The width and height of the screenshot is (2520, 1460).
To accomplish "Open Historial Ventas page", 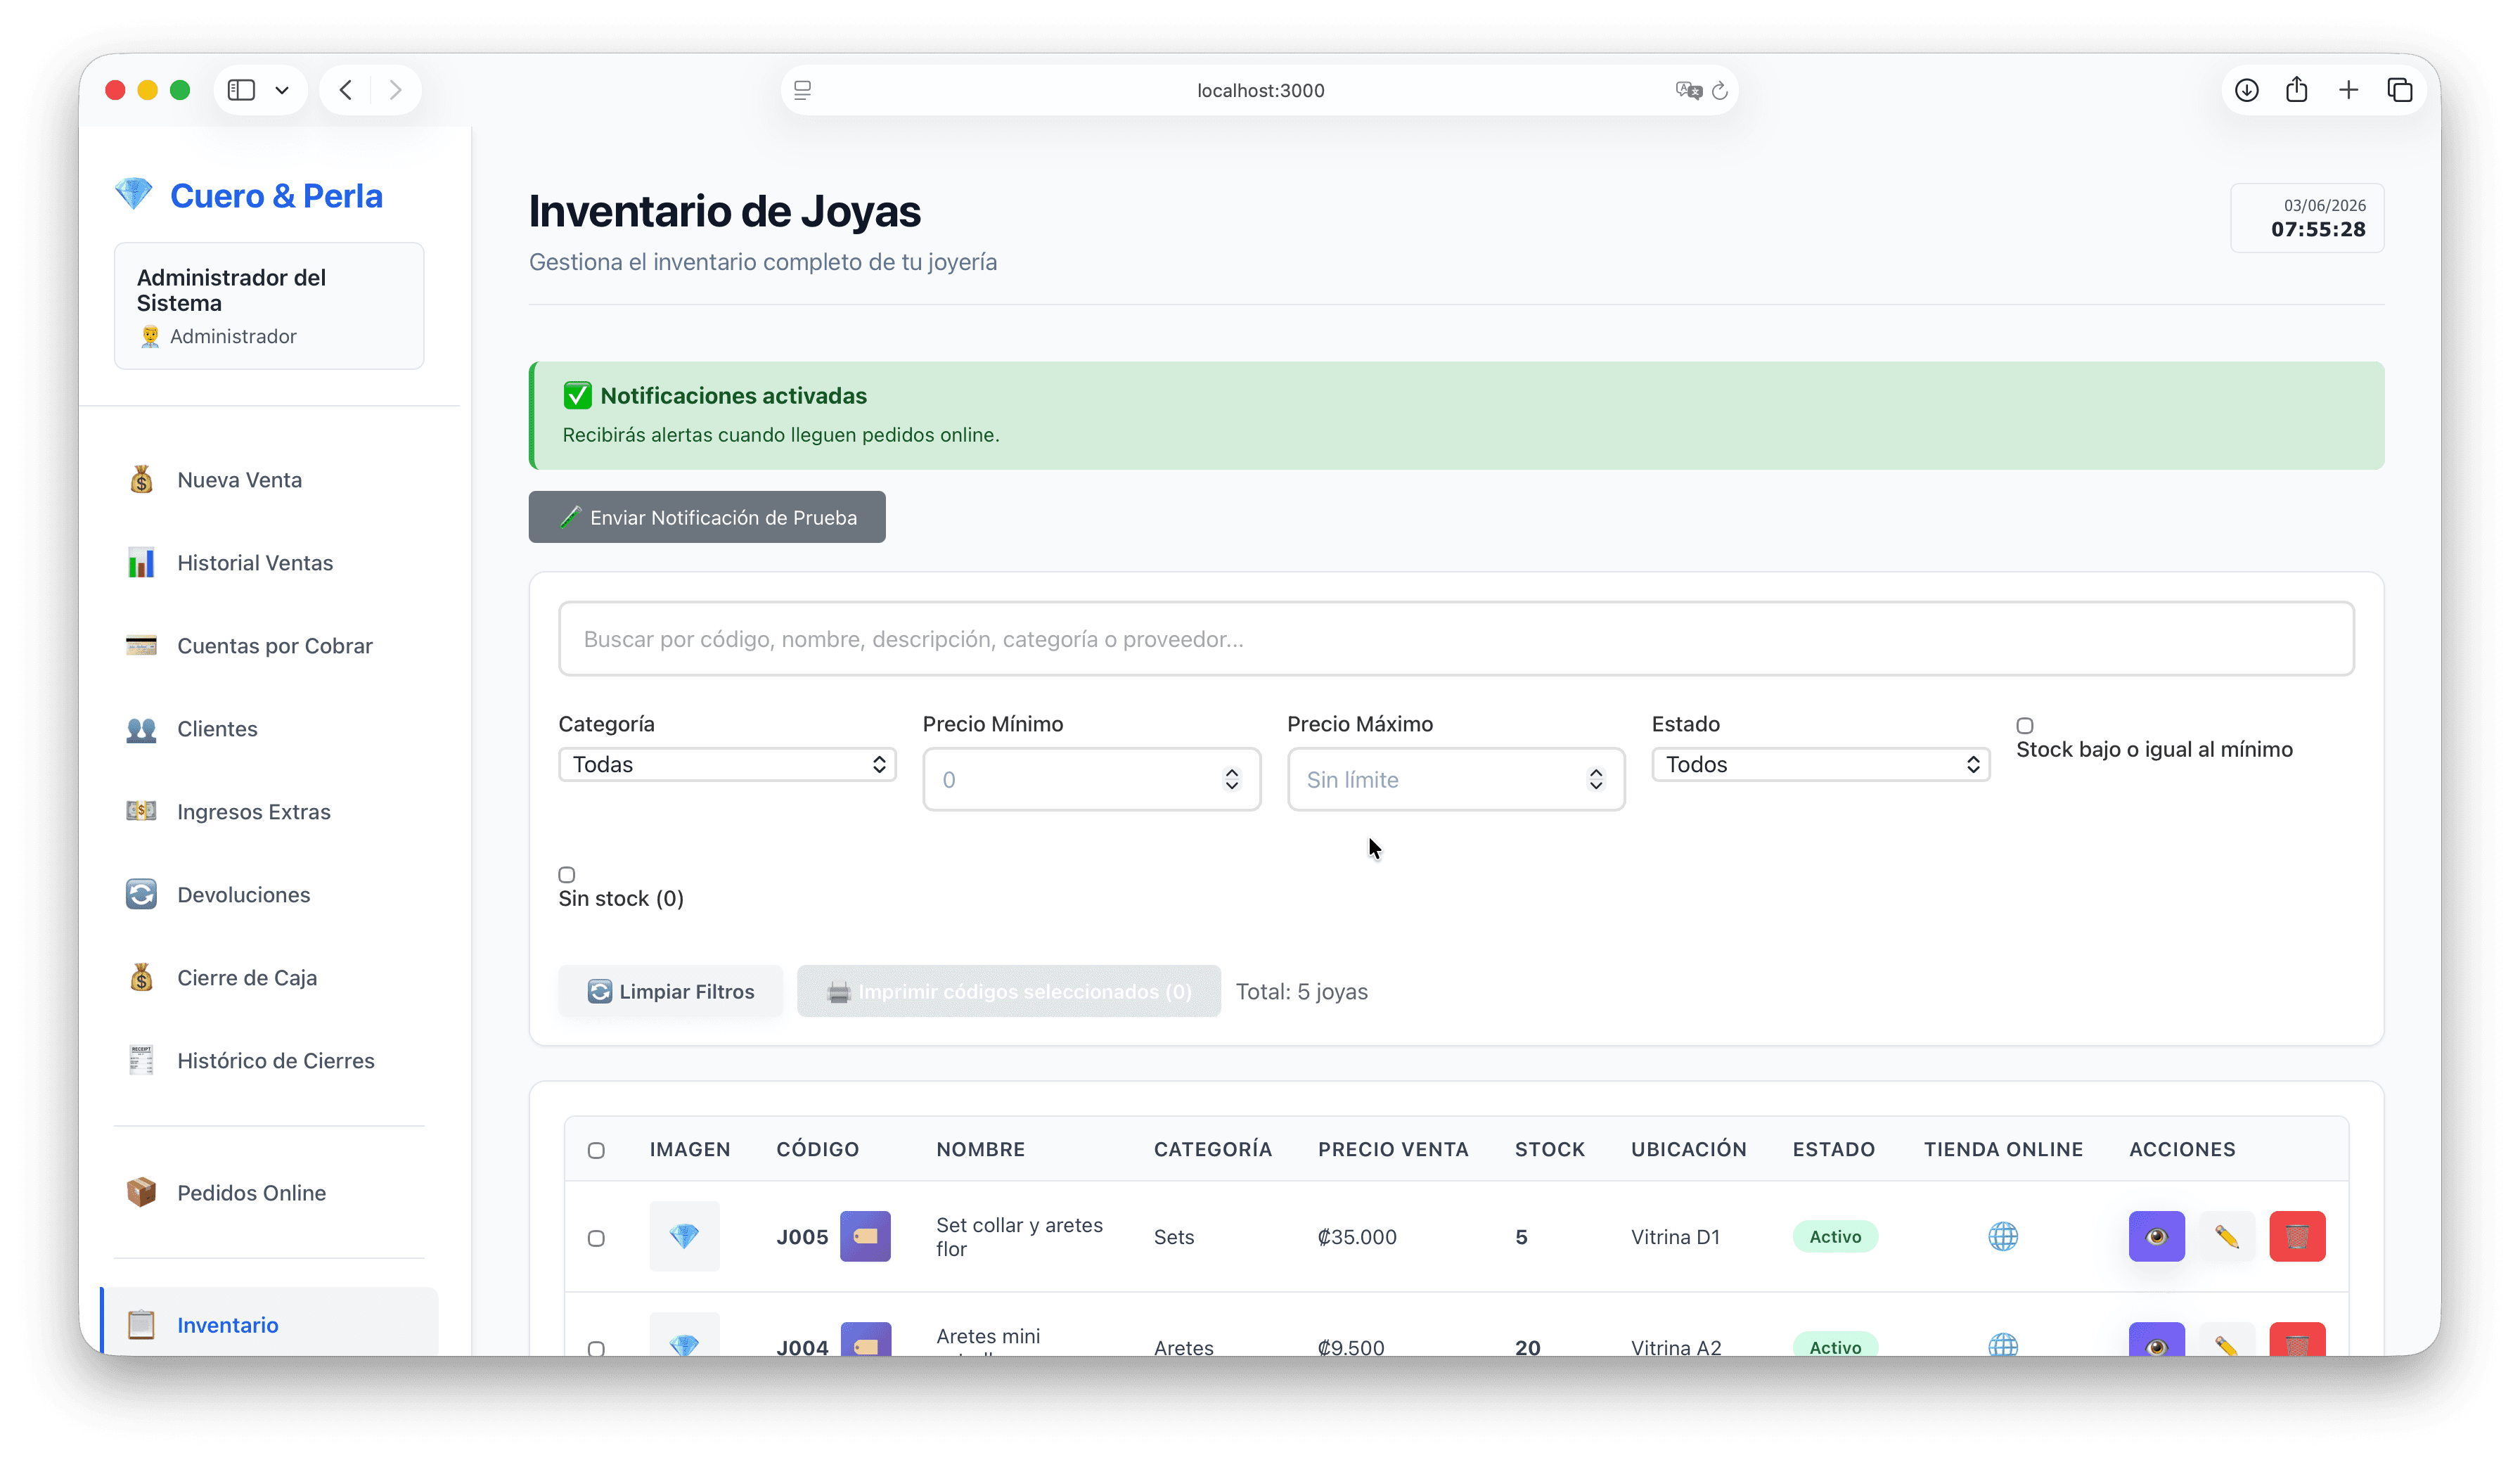I will [x=269, y=563].
